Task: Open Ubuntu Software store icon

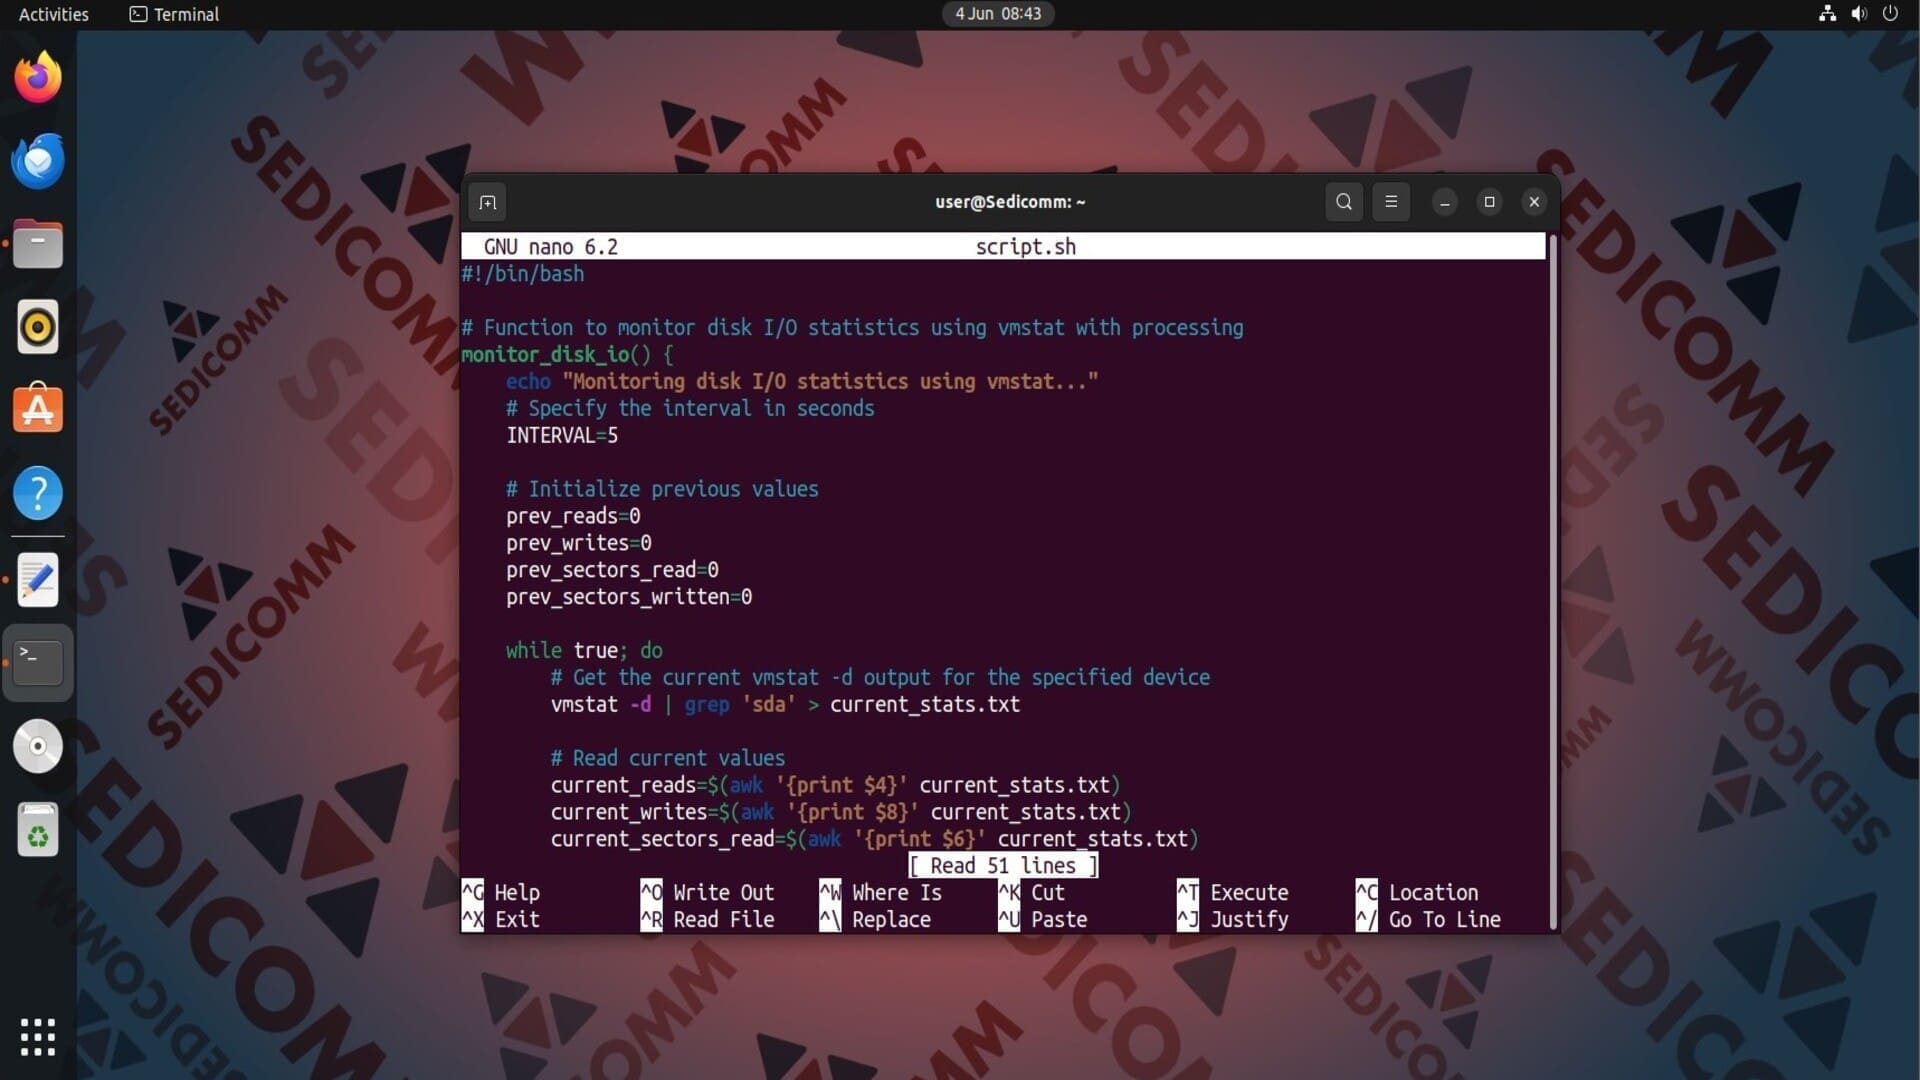Action: (38, 410)
